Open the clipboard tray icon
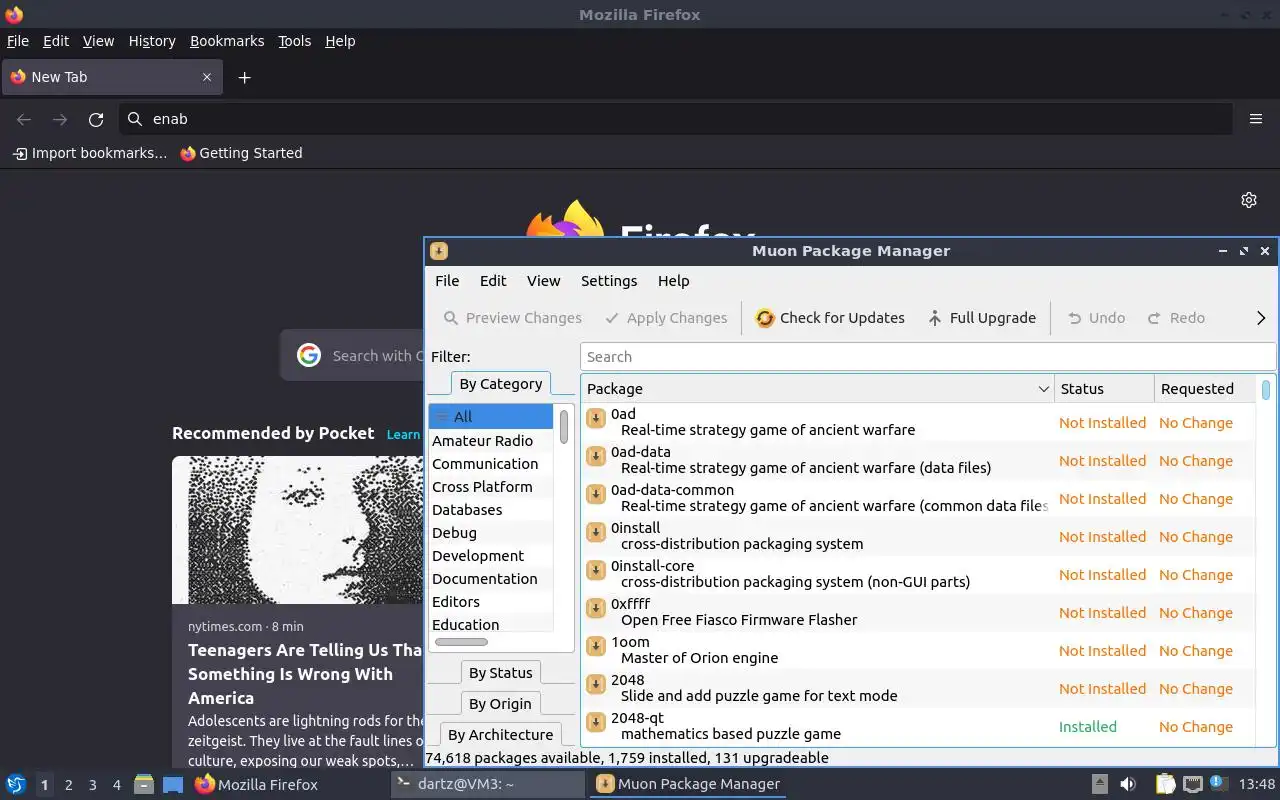The height and width of the screenshot is (800, 1280). point(1166,784)
